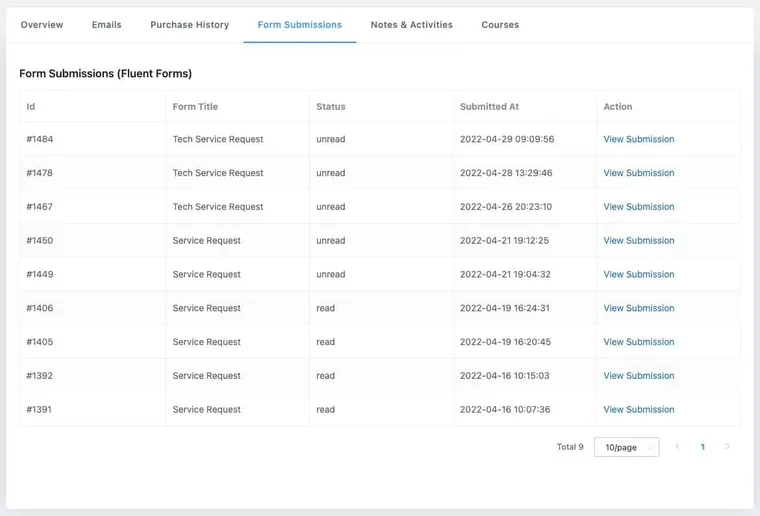Screen dimensions: 760x516
Task: Click the unread status in row #1467
Action: click(331, 207)
